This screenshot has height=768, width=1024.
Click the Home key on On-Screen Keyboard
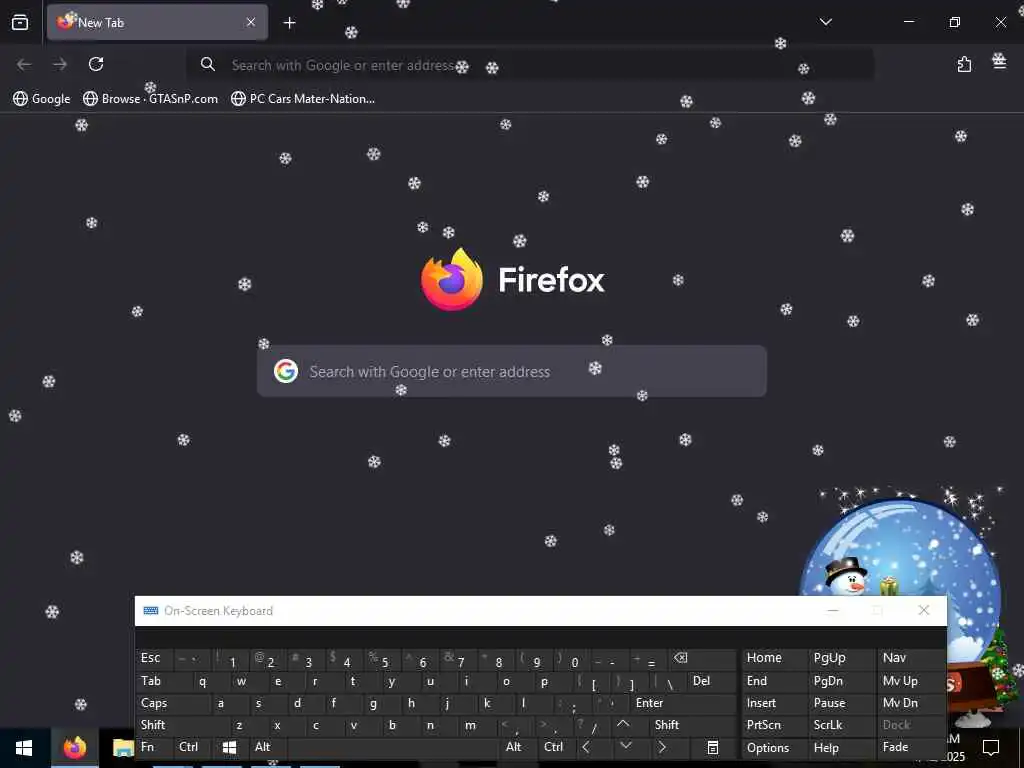pos(774,658)
